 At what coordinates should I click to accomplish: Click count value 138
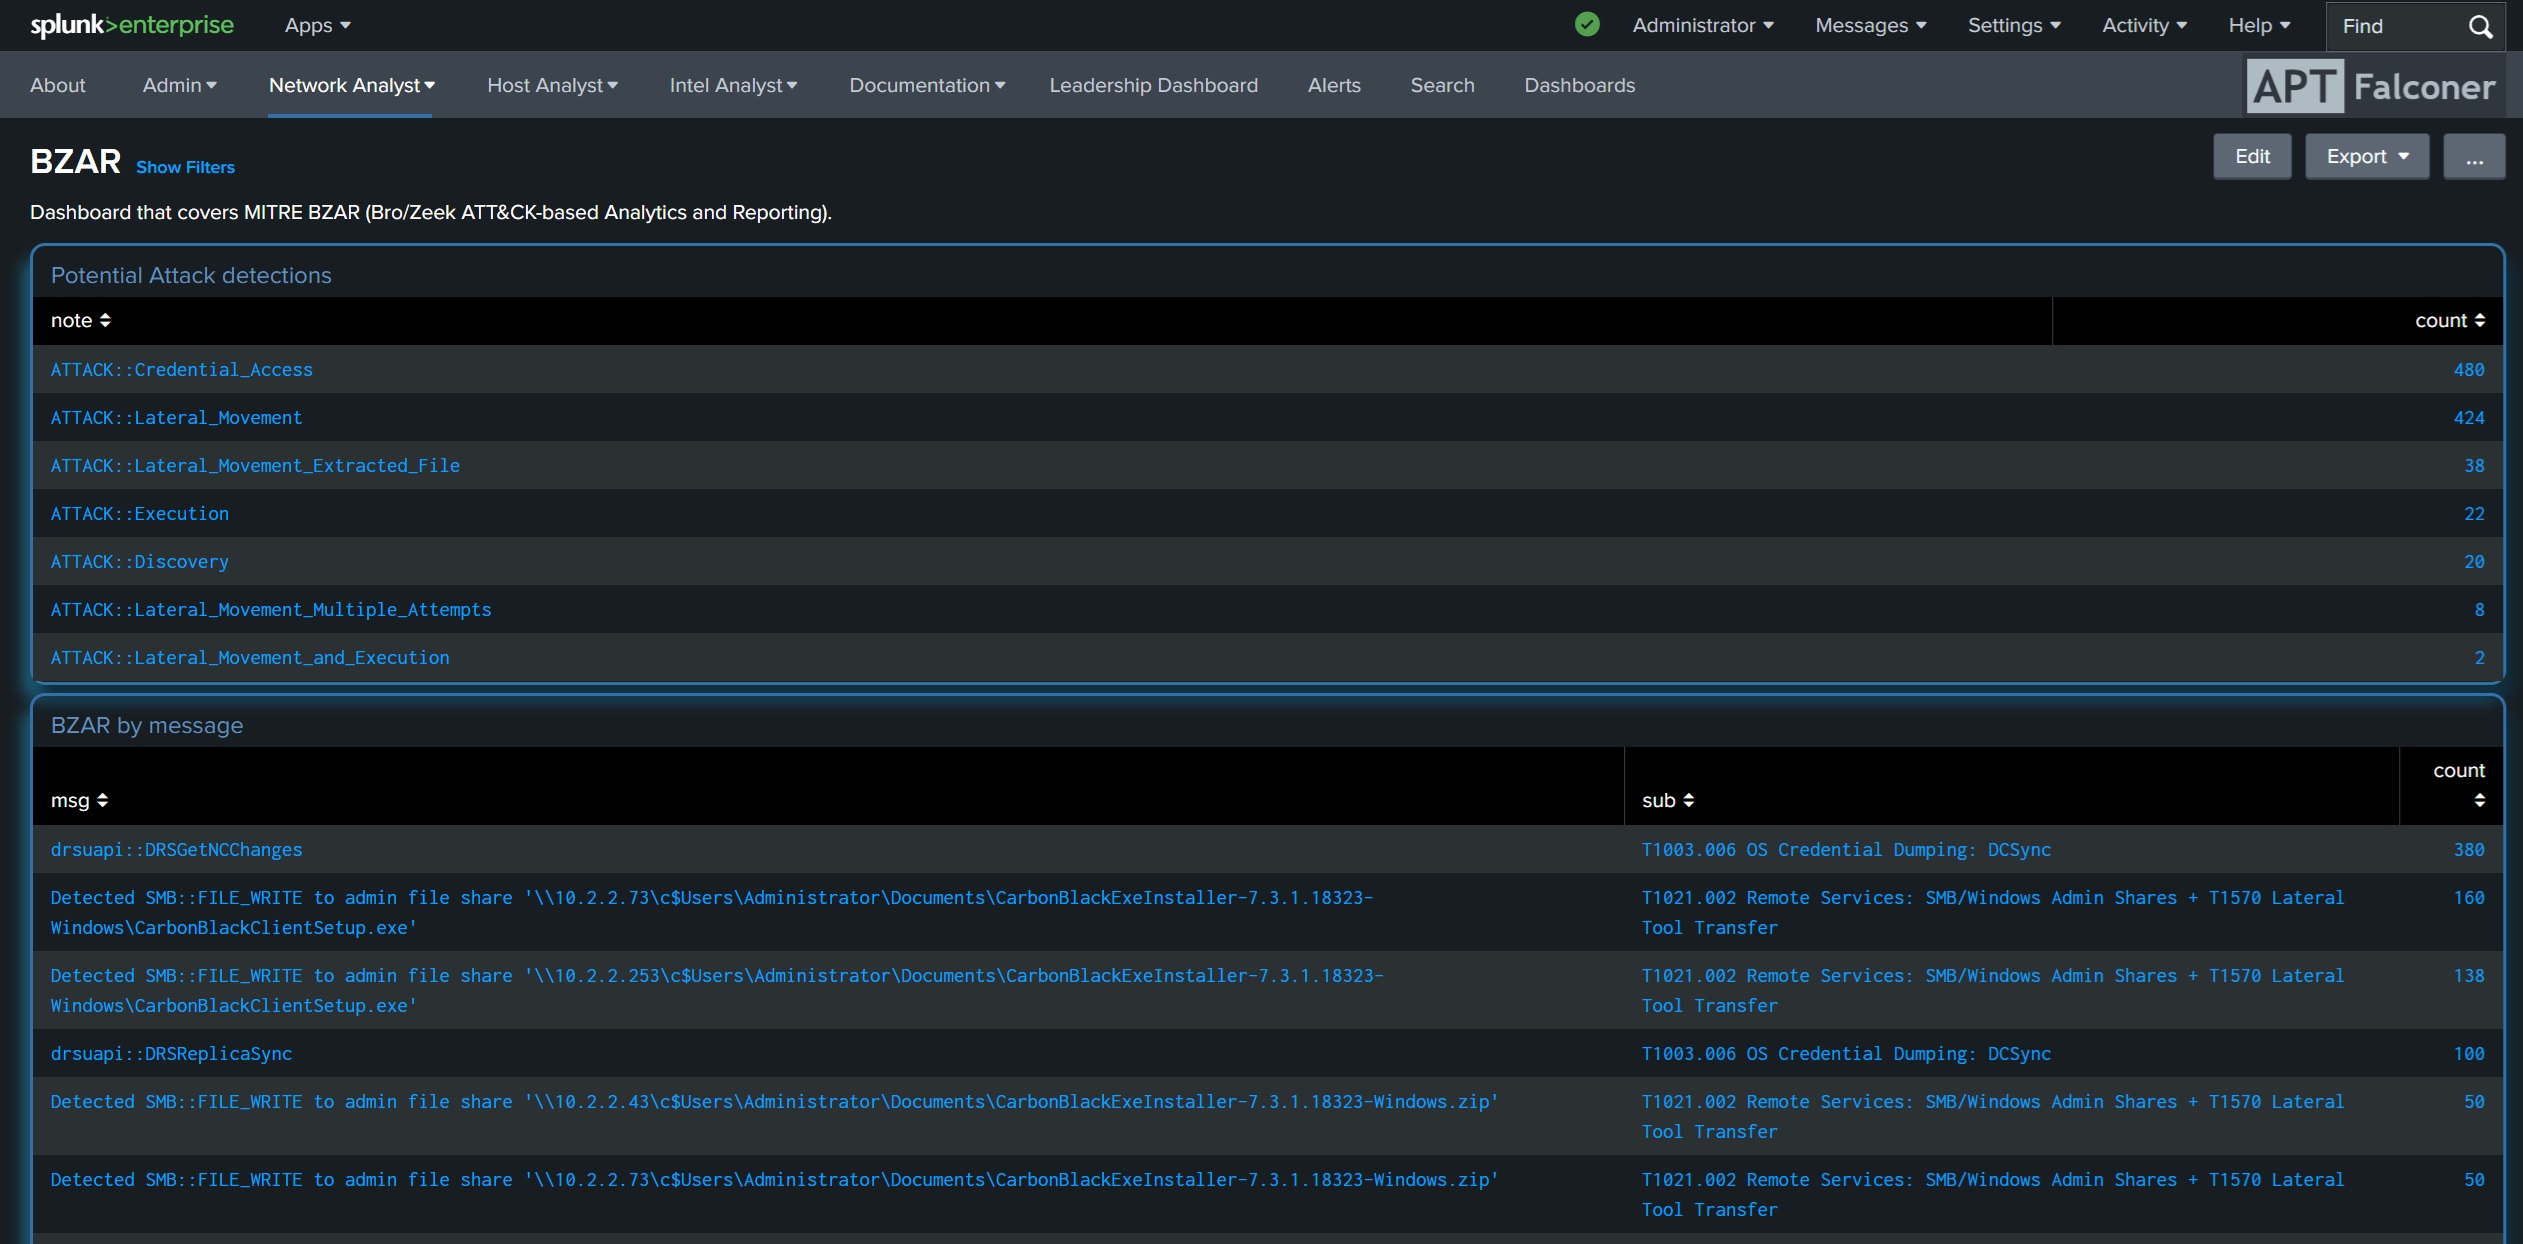tap(2469, 975)
